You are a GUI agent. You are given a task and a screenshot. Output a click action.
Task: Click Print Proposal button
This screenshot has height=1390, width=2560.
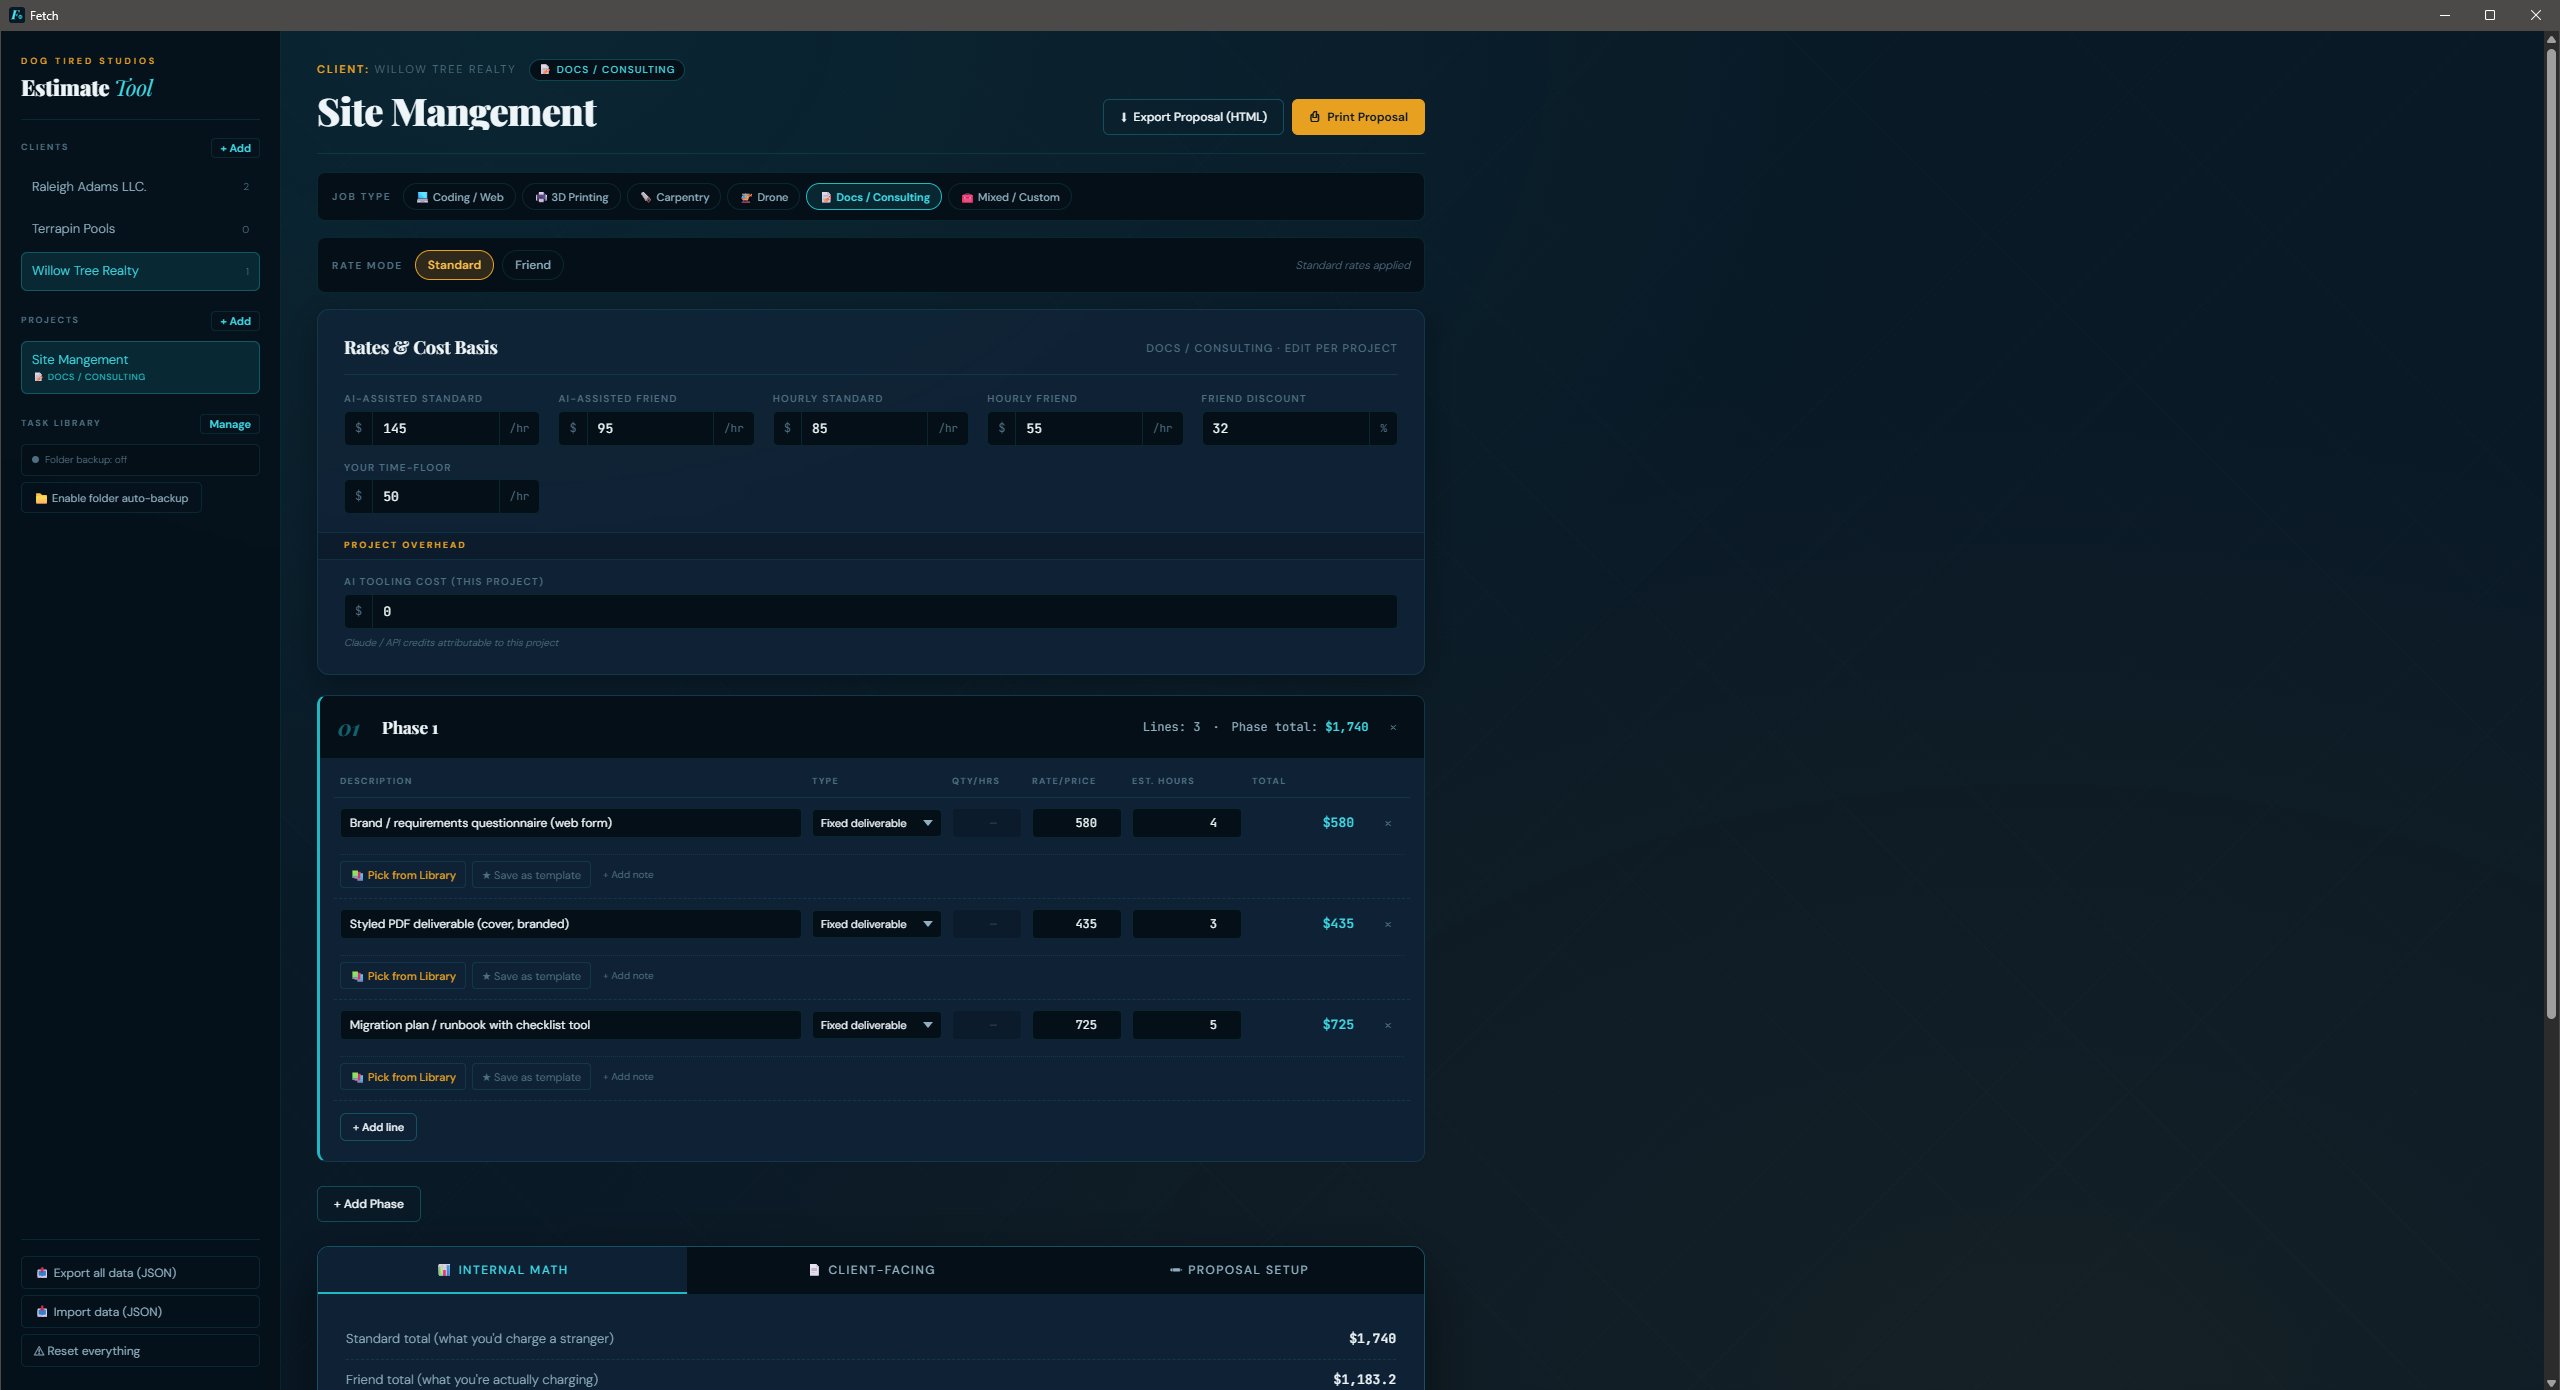1358,117
